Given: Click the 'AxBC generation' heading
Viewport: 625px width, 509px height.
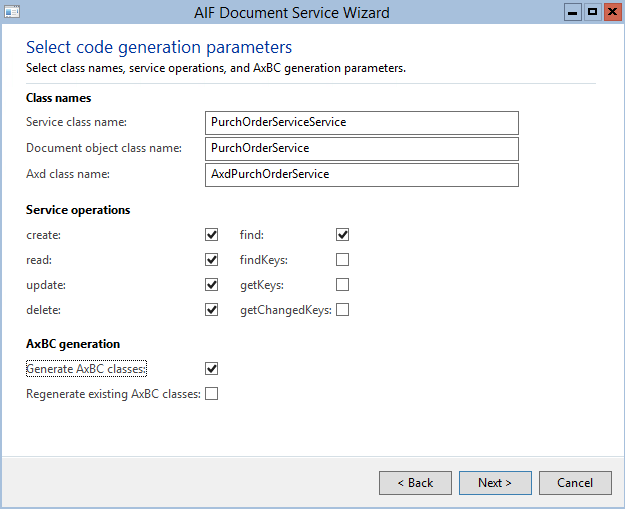Looking at the screenshot, I should pyautogui.click(x=73, y=344).
